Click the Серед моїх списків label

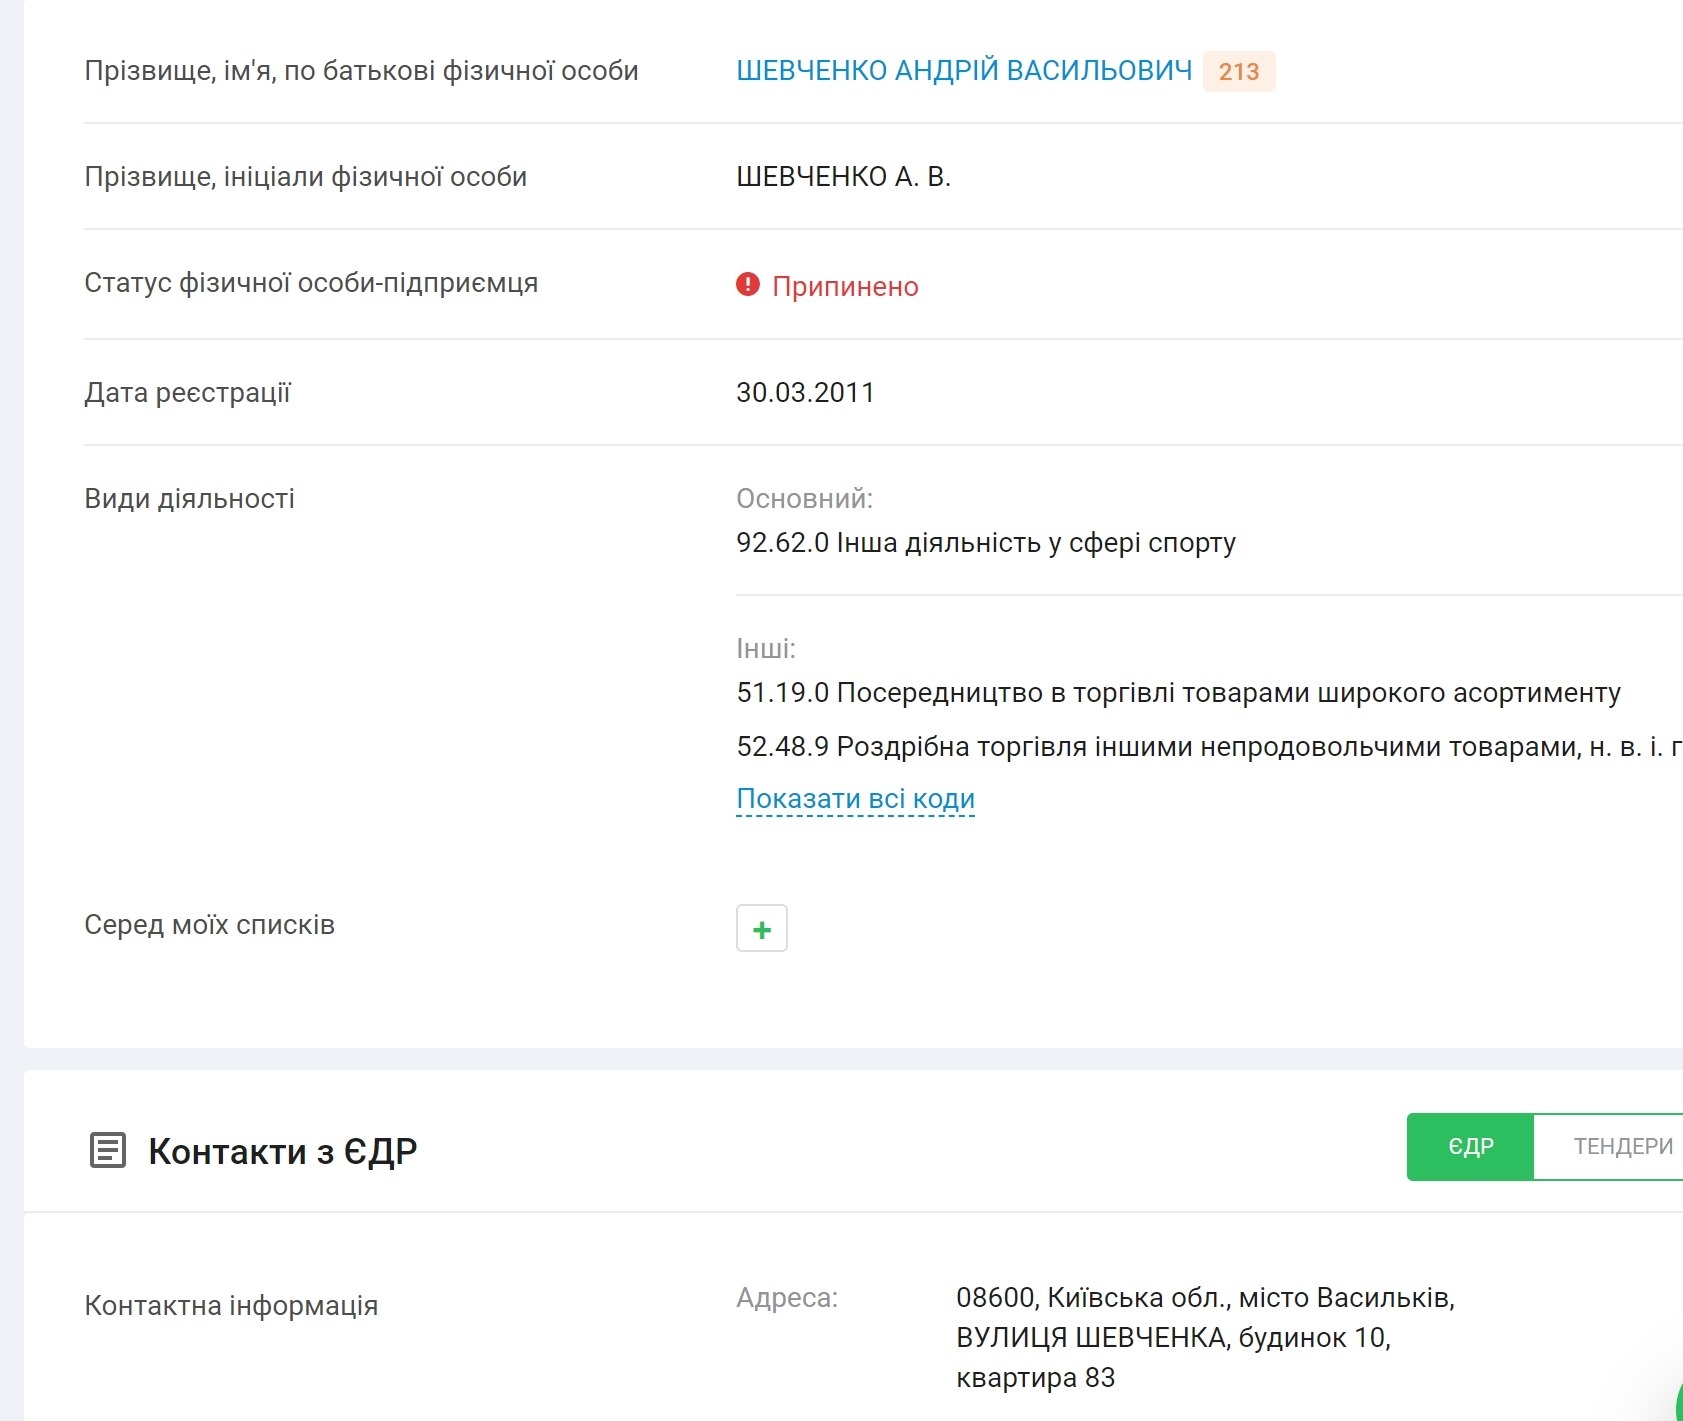[x=209, y=925]
